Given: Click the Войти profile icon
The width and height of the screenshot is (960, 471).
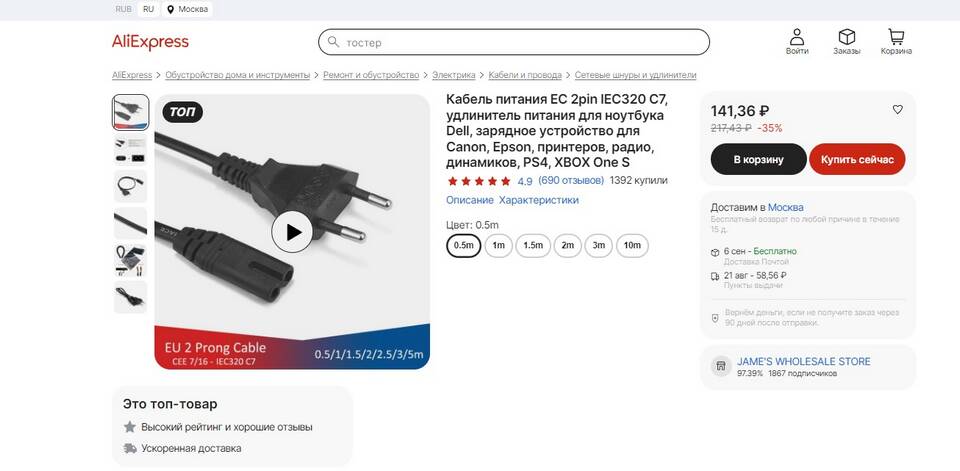Looking at the screenshot, I should pos(797,36).
